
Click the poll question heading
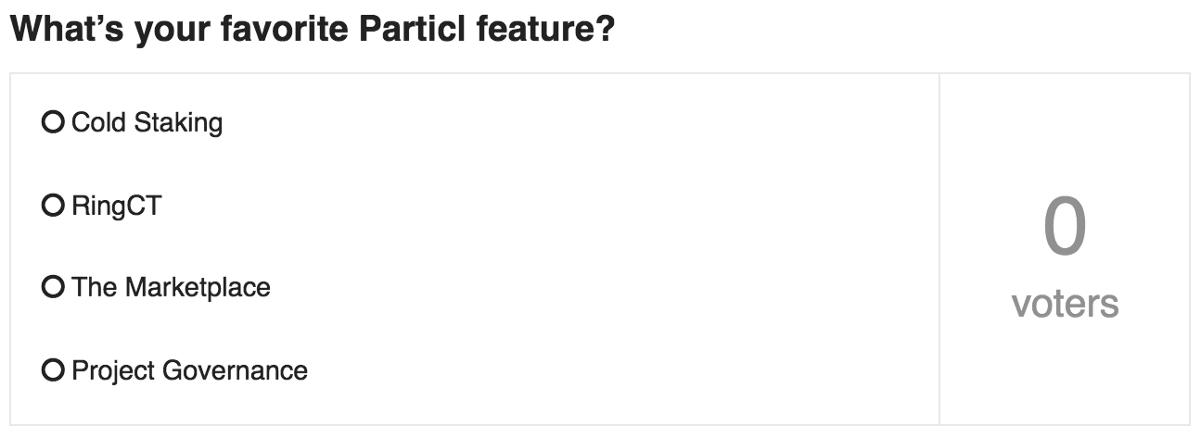pyautogui.click(x=311, y=30)
